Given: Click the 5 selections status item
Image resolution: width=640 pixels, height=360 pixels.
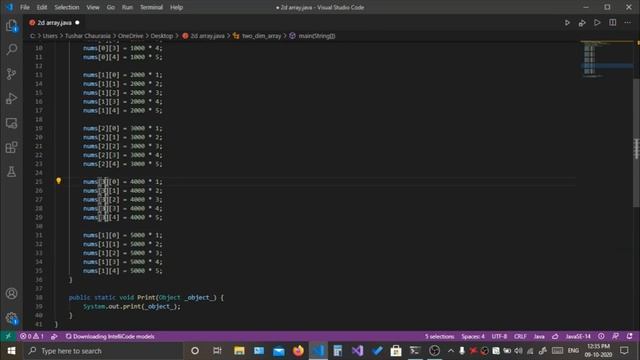Looking at the screenshot, I should (x=440, y=336).
